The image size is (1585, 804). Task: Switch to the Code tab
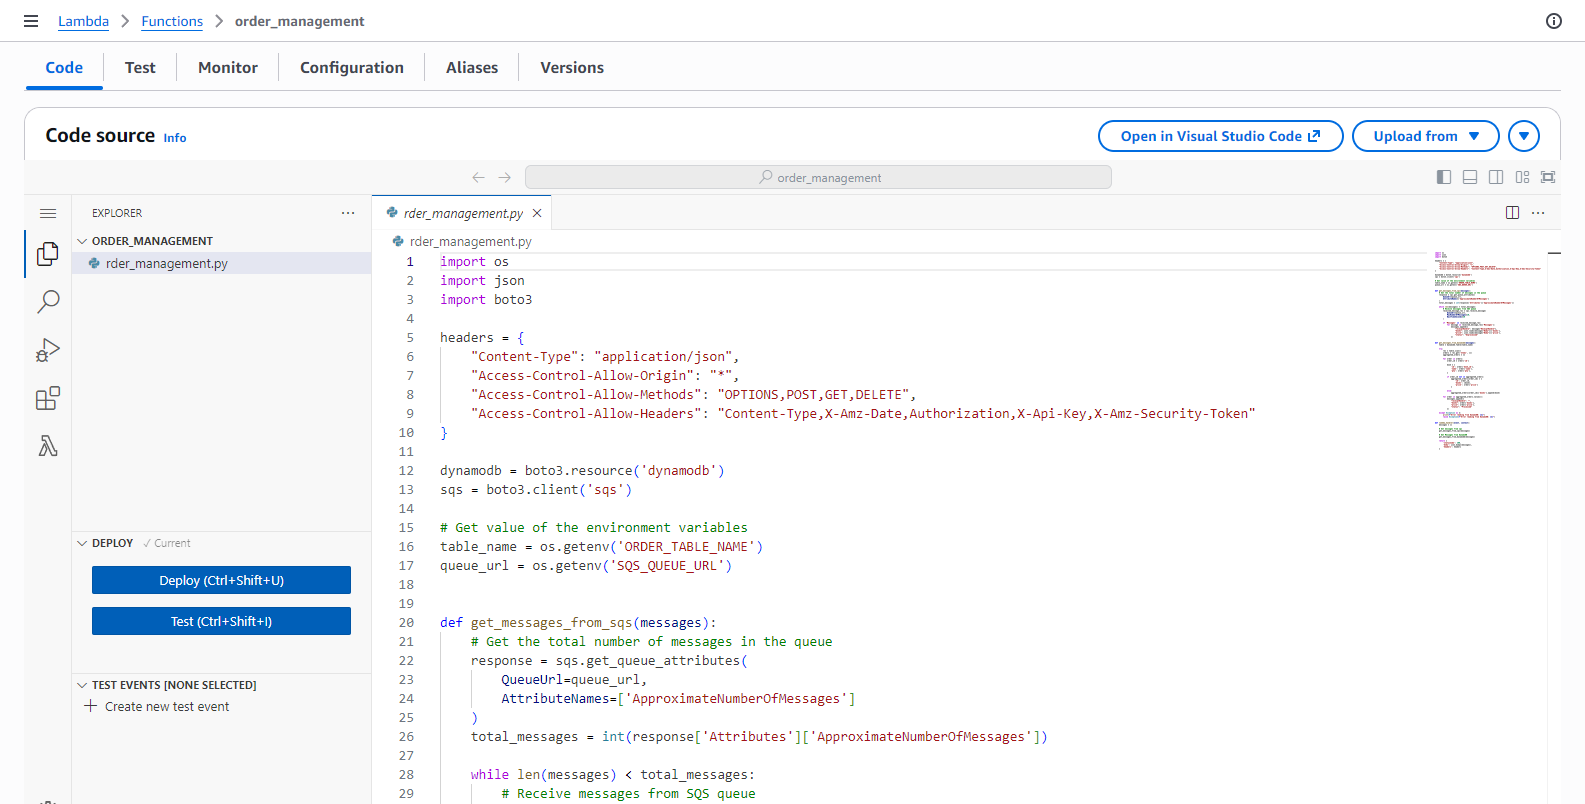tap(64, 68)
